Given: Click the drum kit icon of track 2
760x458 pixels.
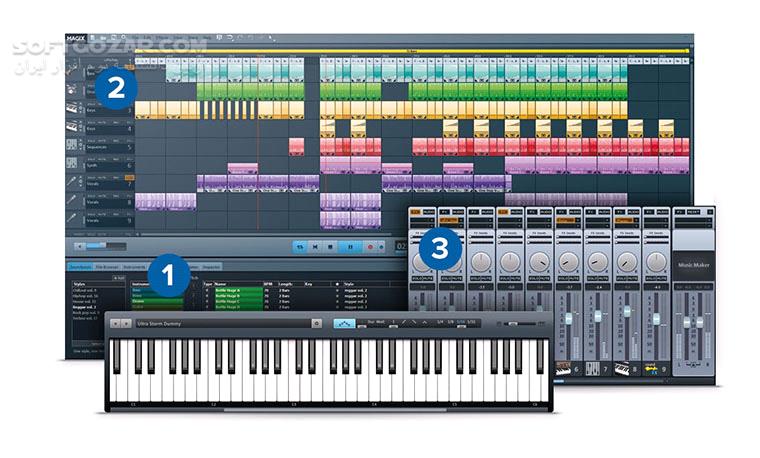Looking at the screenshot, I should point(72,89).
